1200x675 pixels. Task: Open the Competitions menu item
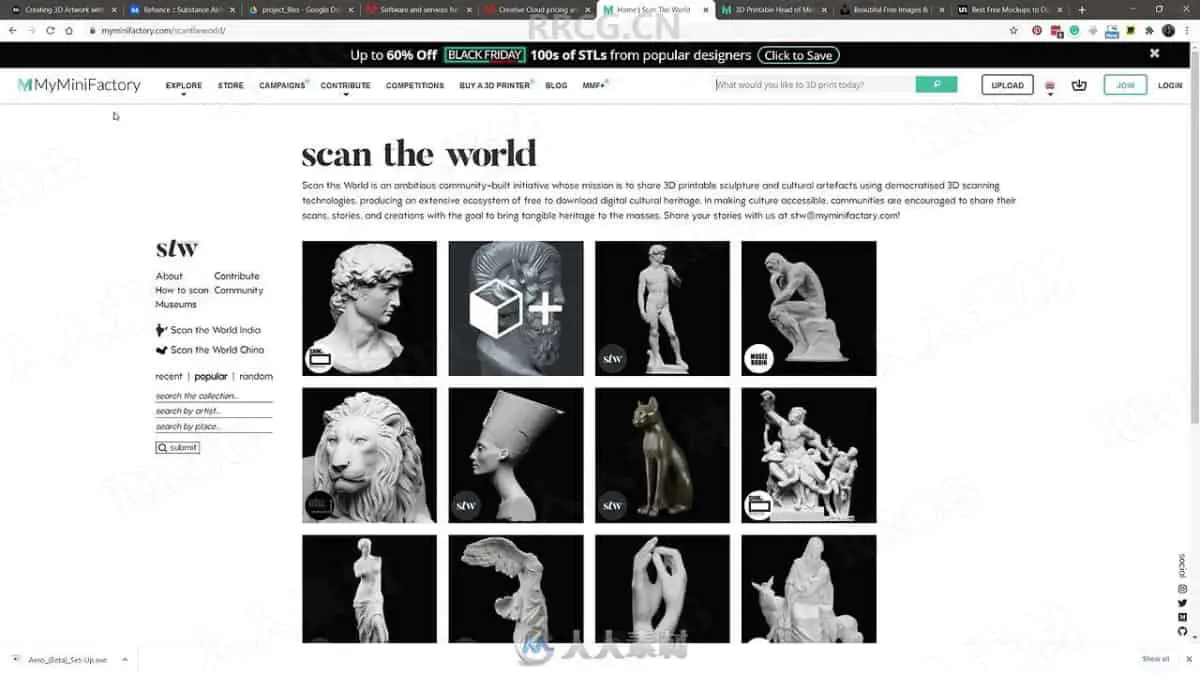(x=415, y=86)
